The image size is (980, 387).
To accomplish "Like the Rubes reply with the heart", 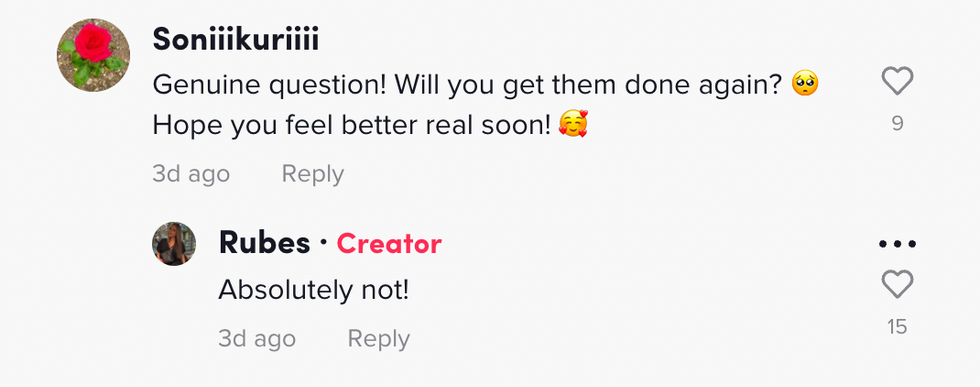I will pyautogui.click(x=897, y=284).
